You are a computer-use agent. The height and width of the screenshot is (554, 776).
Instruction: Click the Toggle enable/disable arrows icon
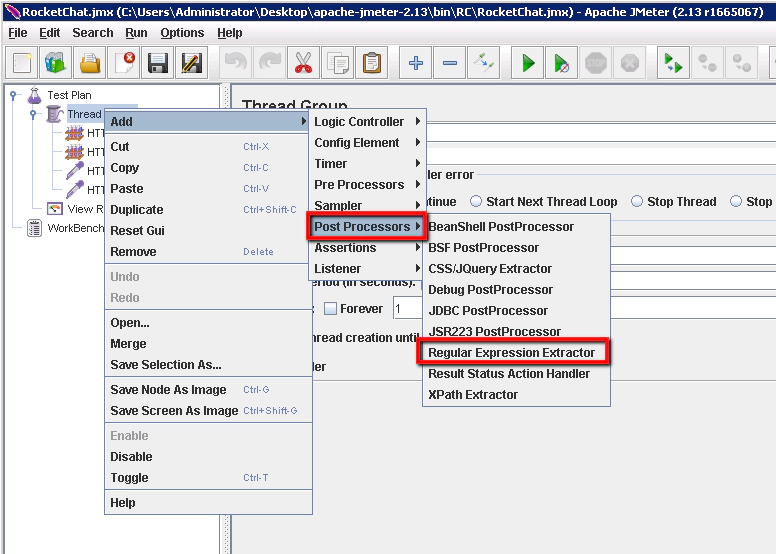tap(484, 63)
